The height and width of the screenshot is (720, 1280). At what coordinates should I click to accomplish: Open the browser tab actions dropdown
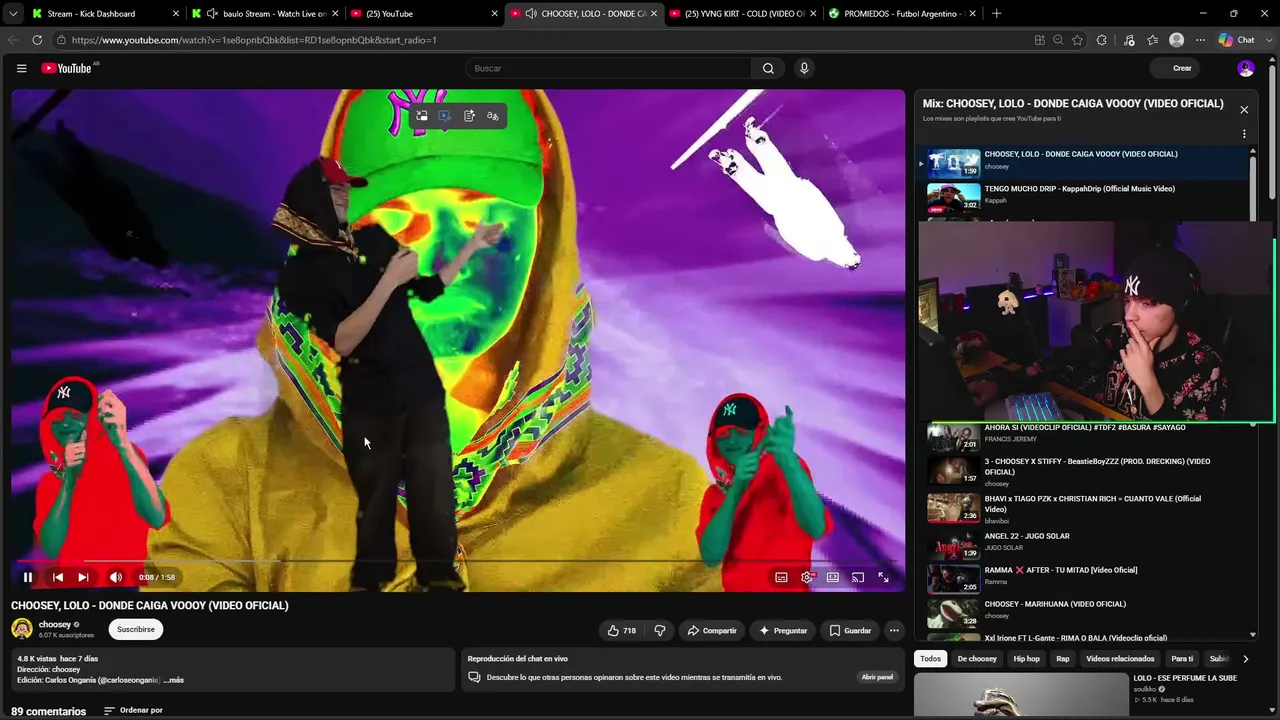coord(13,14)
